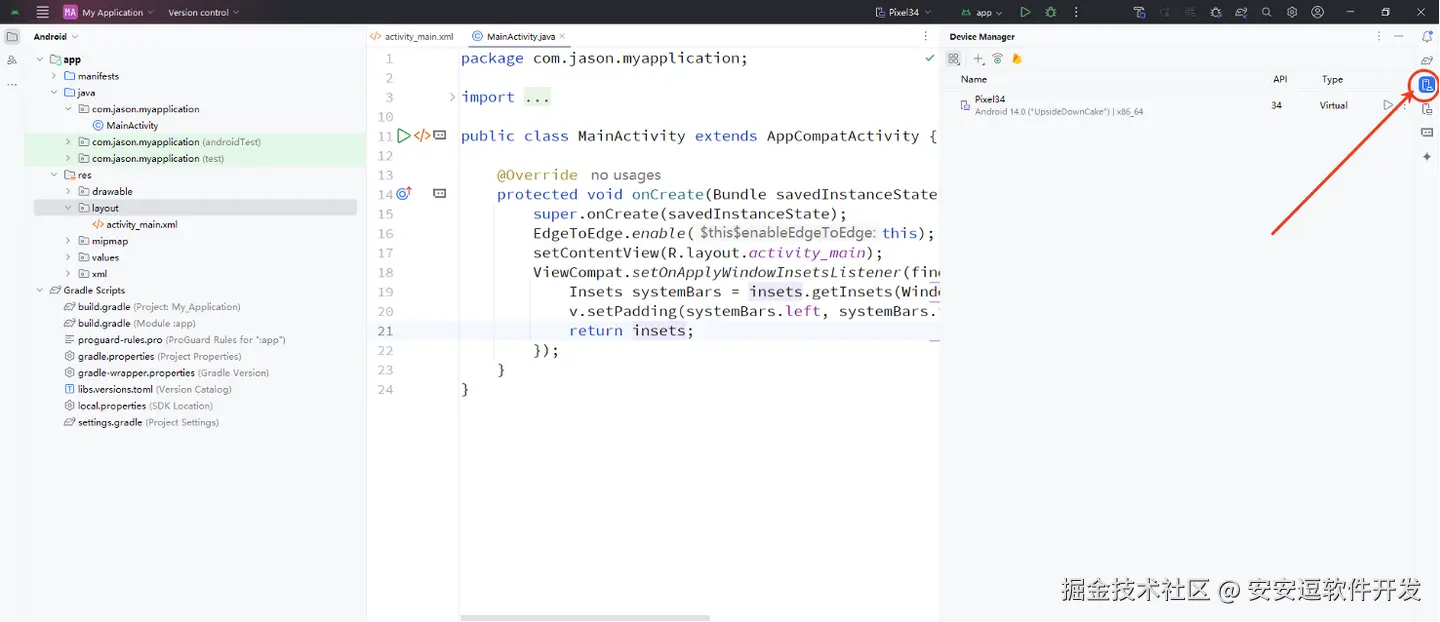Open Pixel34 device selector dropdown
Image resolution: width=1440 pixels, height=622 pixels.
coord(903,12)
